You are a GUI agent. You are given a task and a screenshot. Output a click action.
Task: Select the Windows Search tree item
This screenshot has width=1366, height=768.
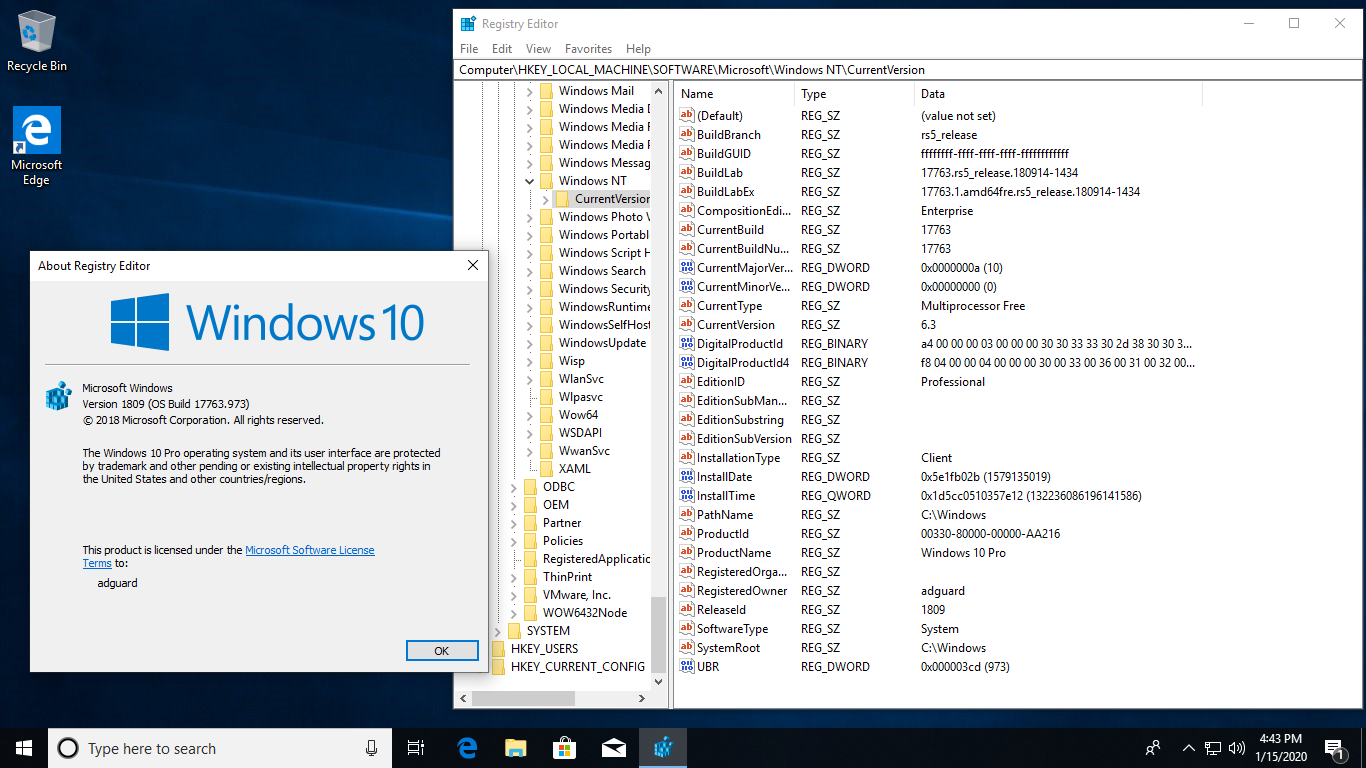point(602,271)
